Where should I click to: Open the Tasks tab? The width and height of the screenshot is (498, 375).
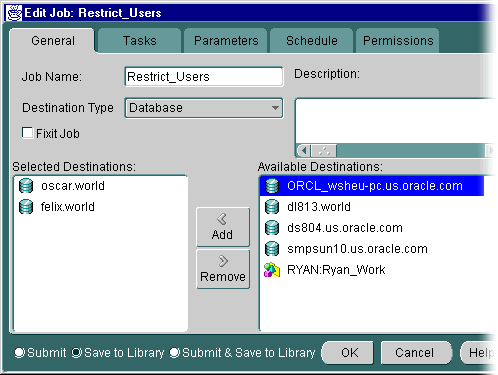coord(140,41)
